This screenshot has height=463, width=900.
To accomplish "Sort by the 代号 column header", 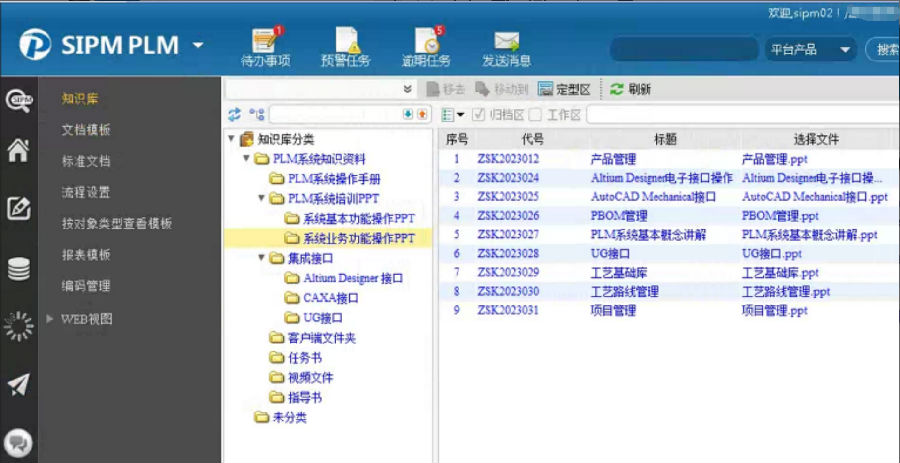I will (533, 139).
